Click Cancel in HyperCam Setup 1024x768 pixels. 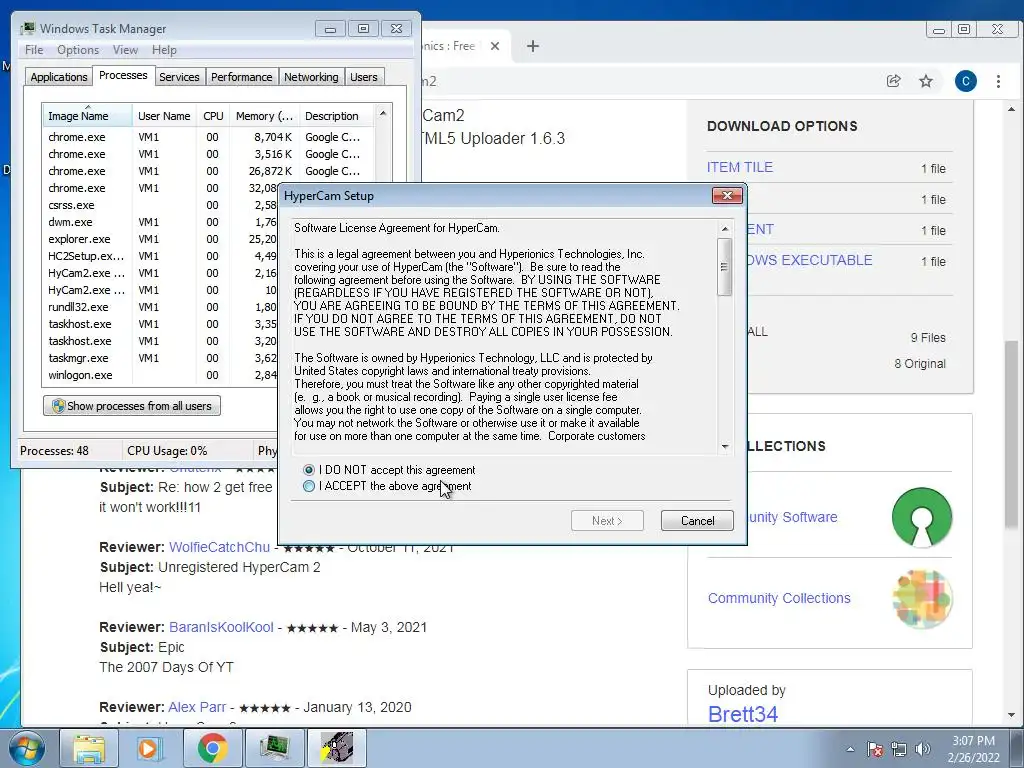697,520
